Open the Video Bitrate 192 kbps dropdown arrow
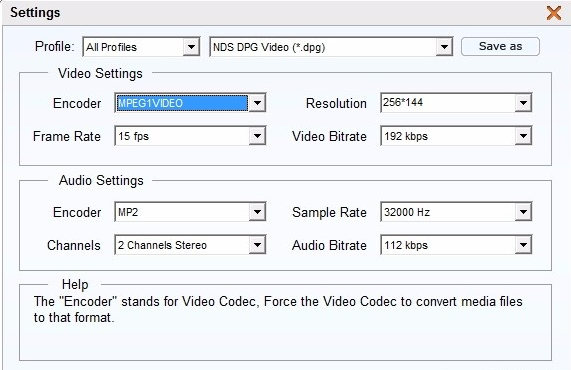Viewport: 571px width, 370px height. click(x=523, y=136)
